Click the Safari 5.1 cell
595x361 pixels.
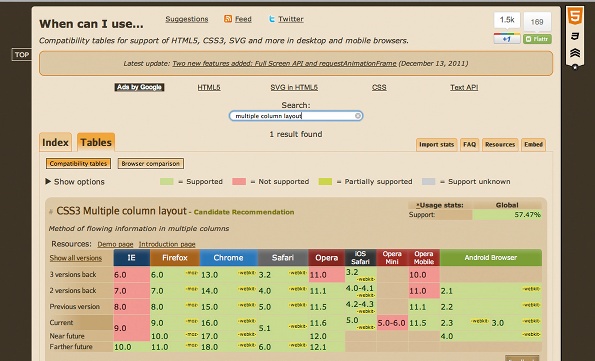pyautogui.click(x=283, y=328)
